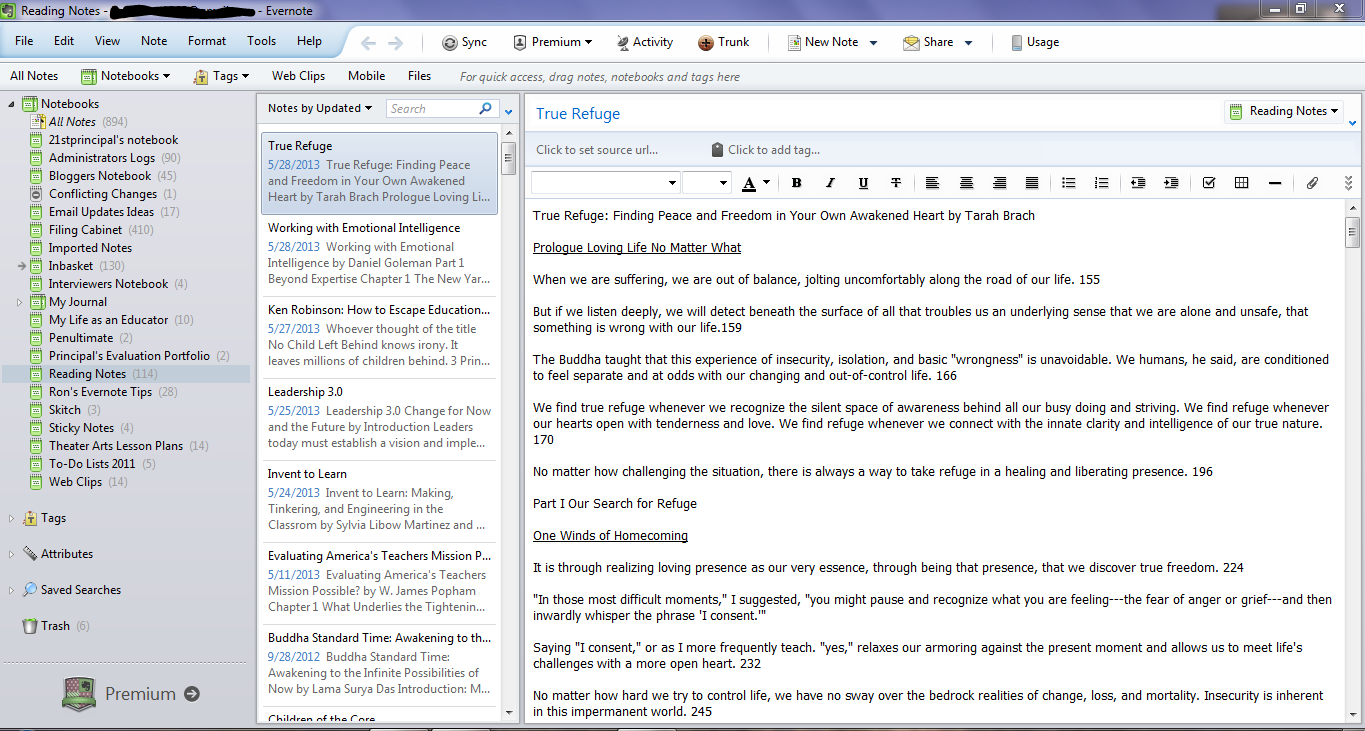Open the Format menu
Screen dimensions: 1365x731
click(x=207, y=41)
